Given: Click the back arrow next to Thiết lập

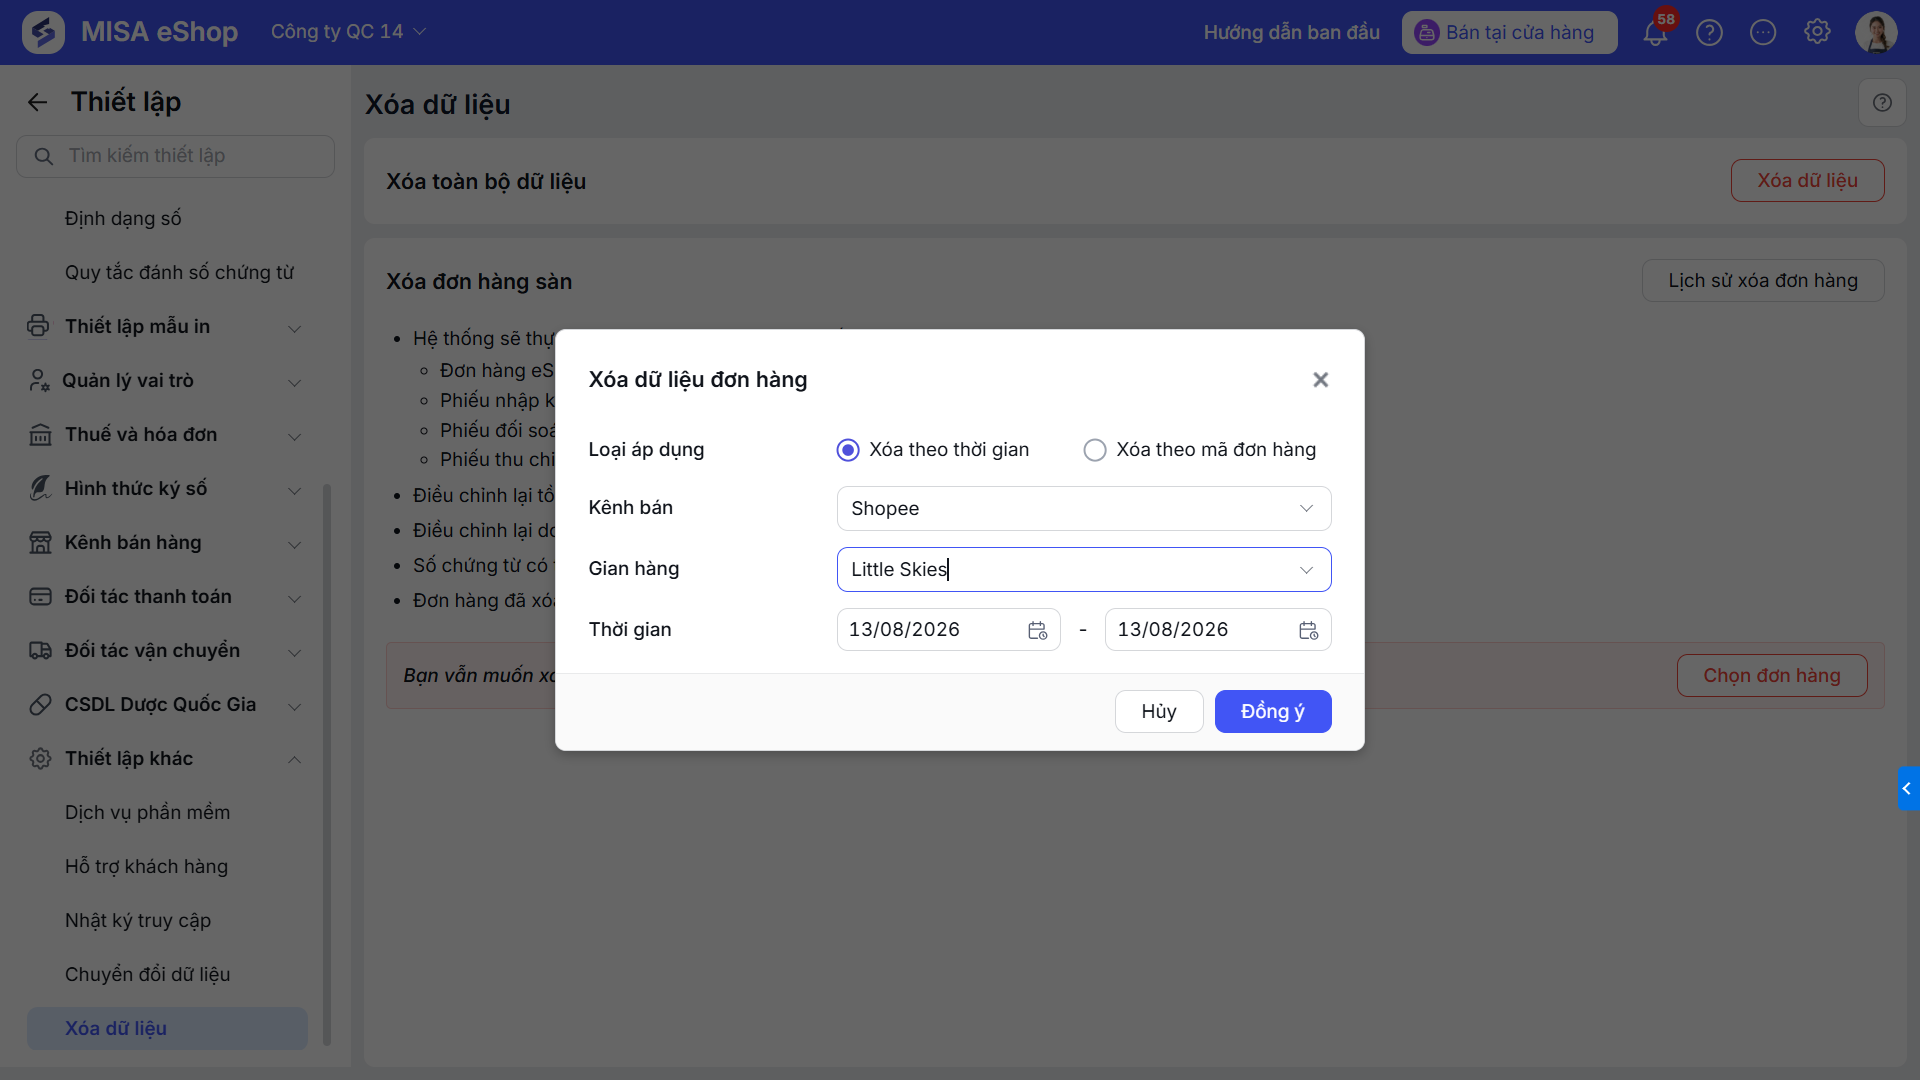Looking at the screenshot, I should (x=37, y=102).
